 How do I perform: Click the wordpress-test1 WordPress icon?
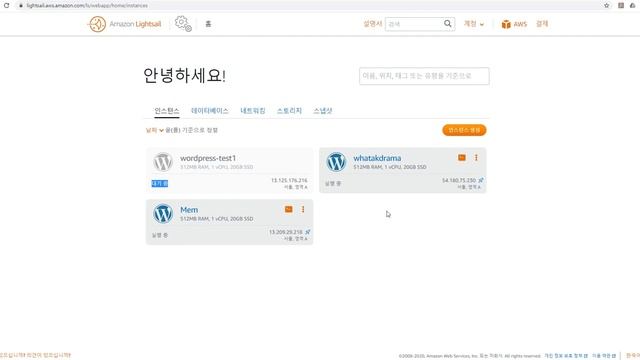163,162
